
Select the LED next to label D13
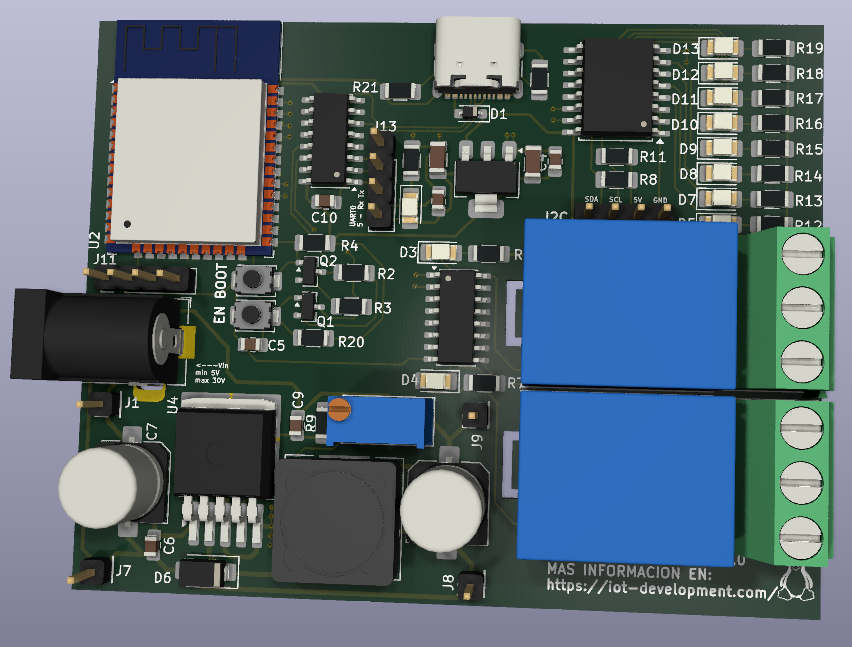pyautogui.click(x=719, y=48)
